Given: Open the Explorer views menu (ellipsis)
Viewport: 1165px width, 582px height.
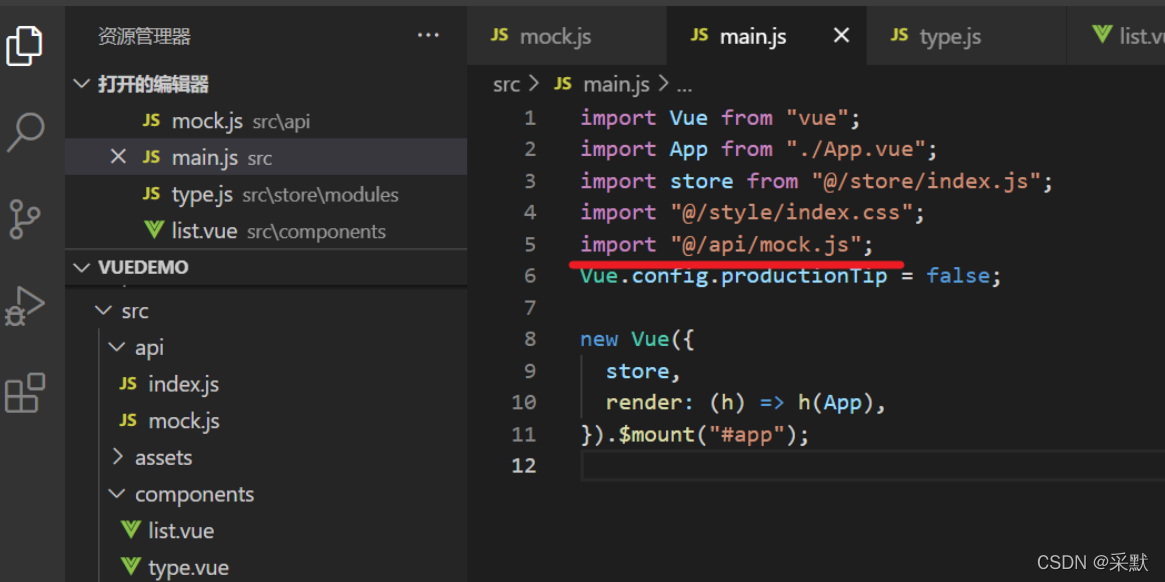Looking at the screenshot, I should coord(428,35).
